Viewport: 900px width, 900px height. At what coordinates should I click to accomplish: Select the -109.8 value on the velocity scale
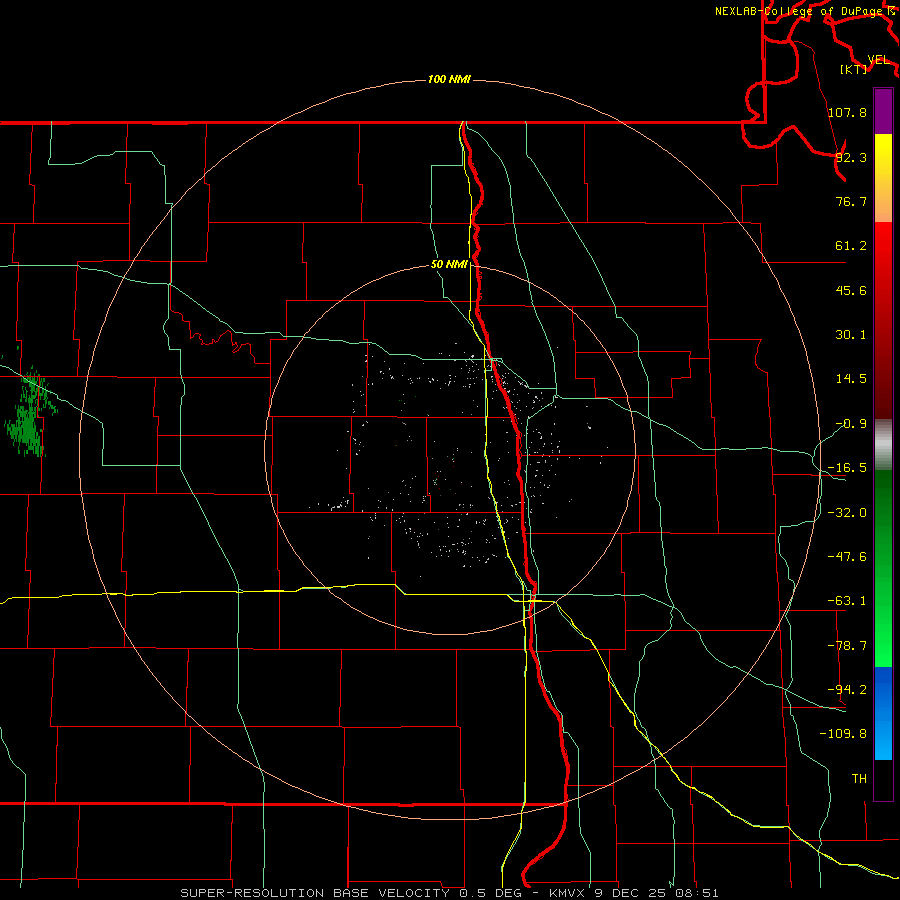pyautogui.click(x=843, y=734)
